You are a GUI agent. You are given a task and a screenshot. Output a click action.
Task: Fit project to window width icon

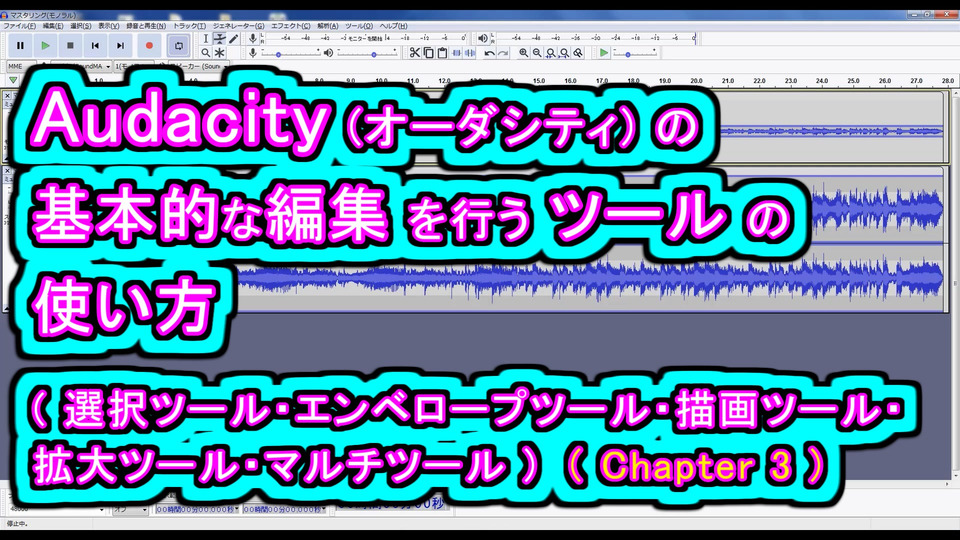point(564,53)
